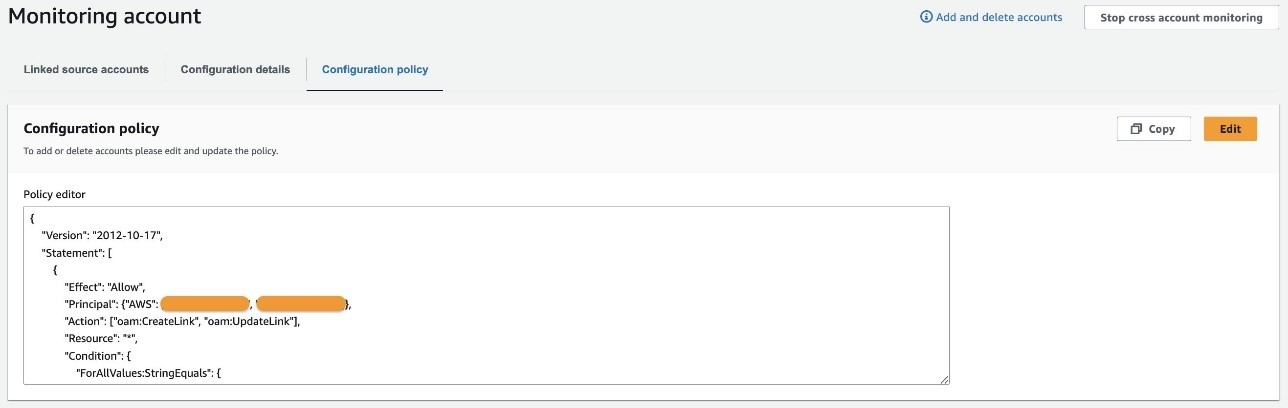Place cursor on the "Version" line in editor

(102, 235)
